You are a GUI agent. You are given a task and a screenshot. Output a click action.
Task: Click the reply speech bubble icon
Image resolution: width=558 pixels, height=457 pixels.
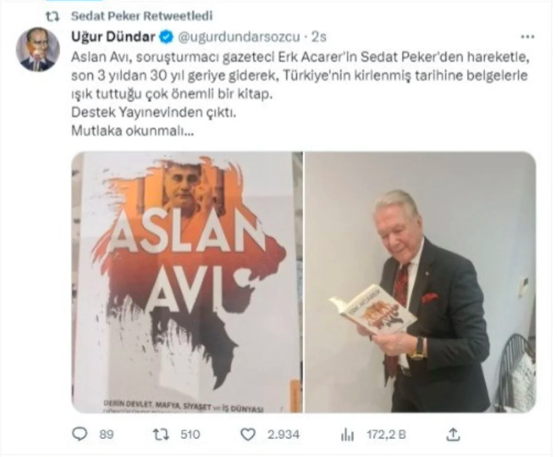80,435
